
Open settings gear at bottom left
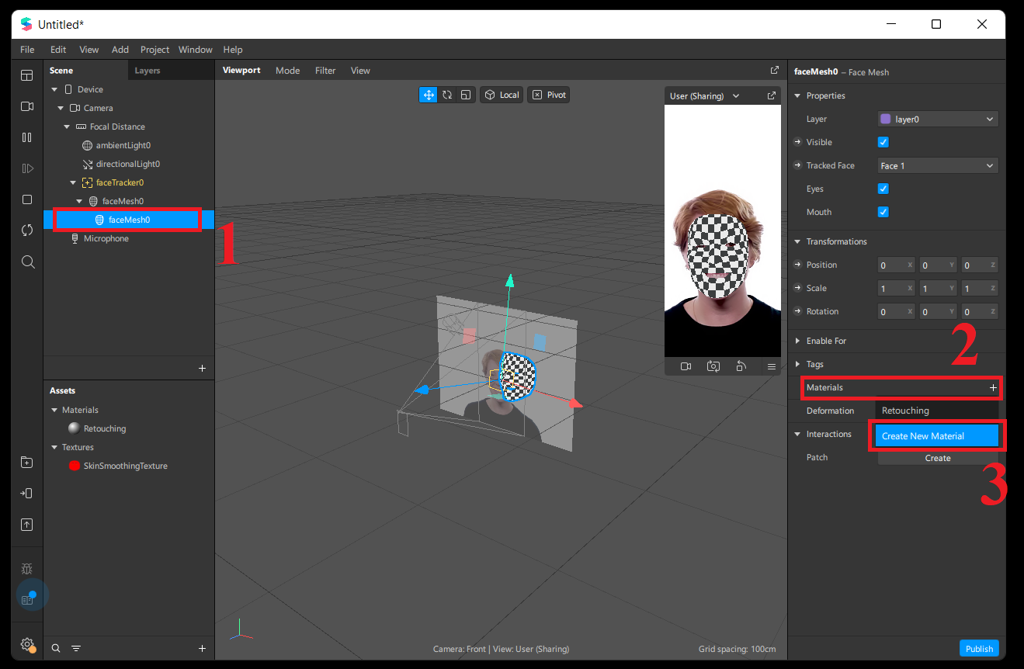click(x=27, y=645)
